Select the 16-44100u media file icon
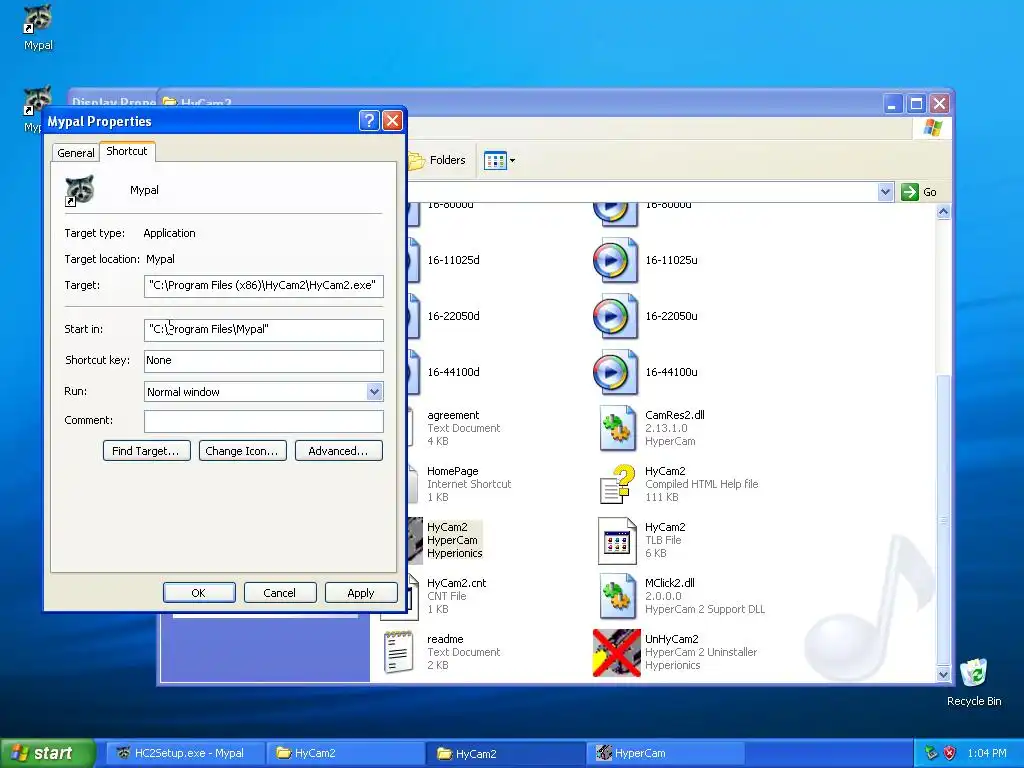The width and height of the screenshot is (1024, 768). coord(615,372)
